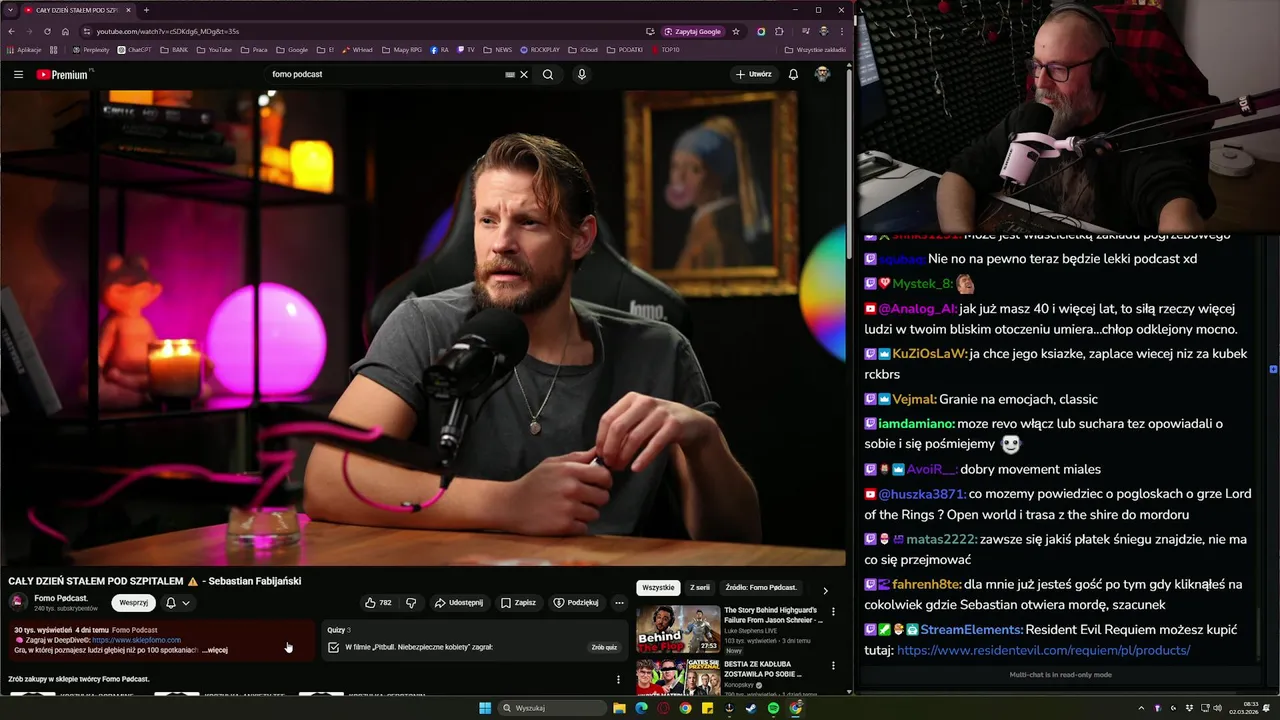
Task: Open Steam from the taskbar
Action: point(751,708)
